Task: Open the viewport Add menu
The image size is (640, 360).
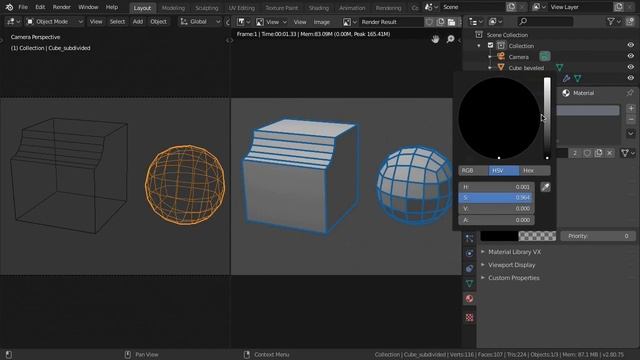Action: click(138, 22)
